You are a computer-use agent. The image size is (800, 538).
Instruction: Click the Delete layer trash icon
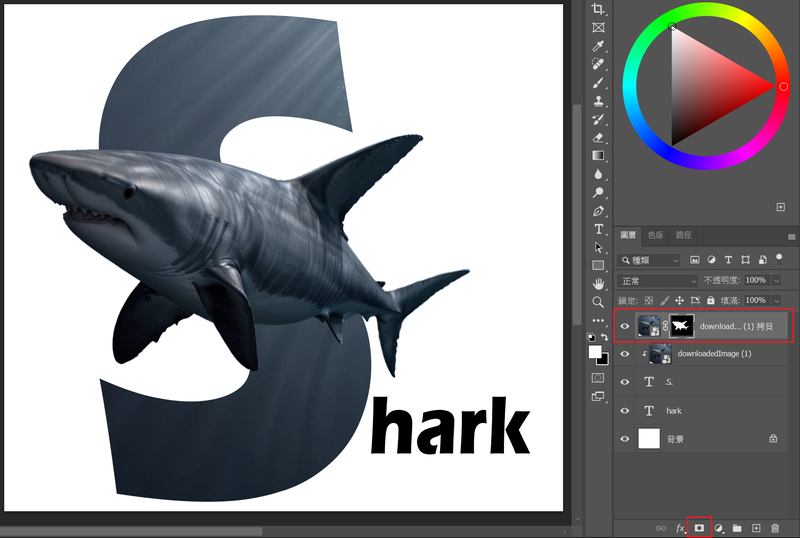(x=775, y=527)
